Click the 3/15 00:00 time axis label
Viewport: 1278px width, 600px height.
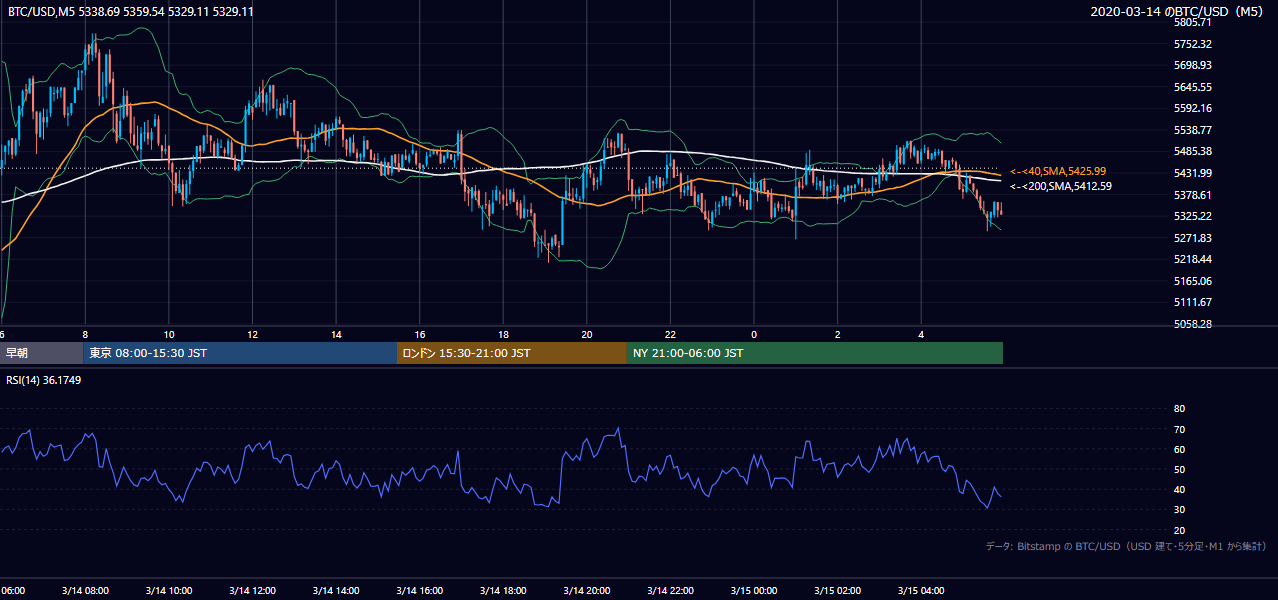pyautogui.click(x=754, y=590)
